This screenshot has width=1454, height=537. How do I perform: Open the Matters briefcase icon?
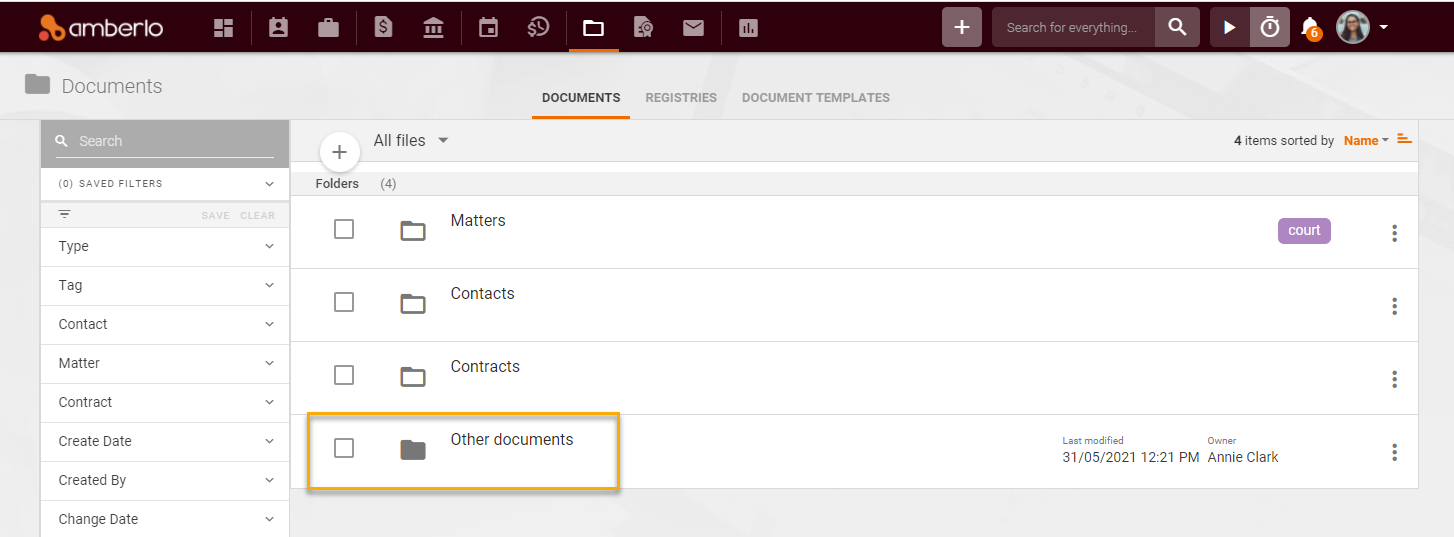click(328, 28)
